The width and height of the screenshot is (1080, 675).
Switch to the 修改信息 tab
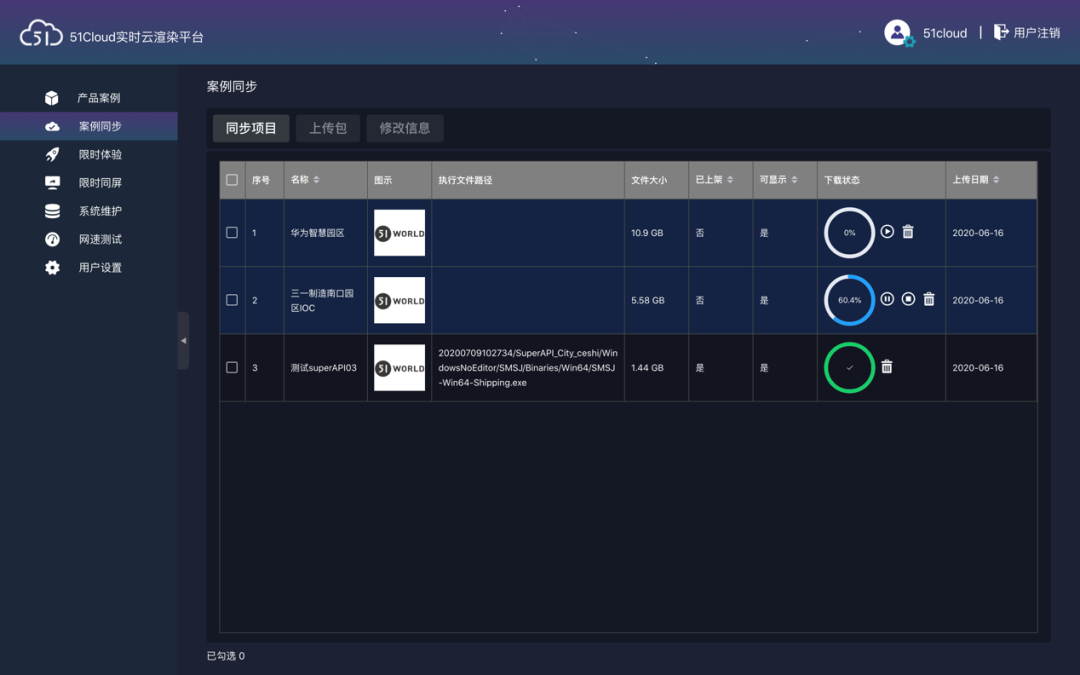point(404,128)
